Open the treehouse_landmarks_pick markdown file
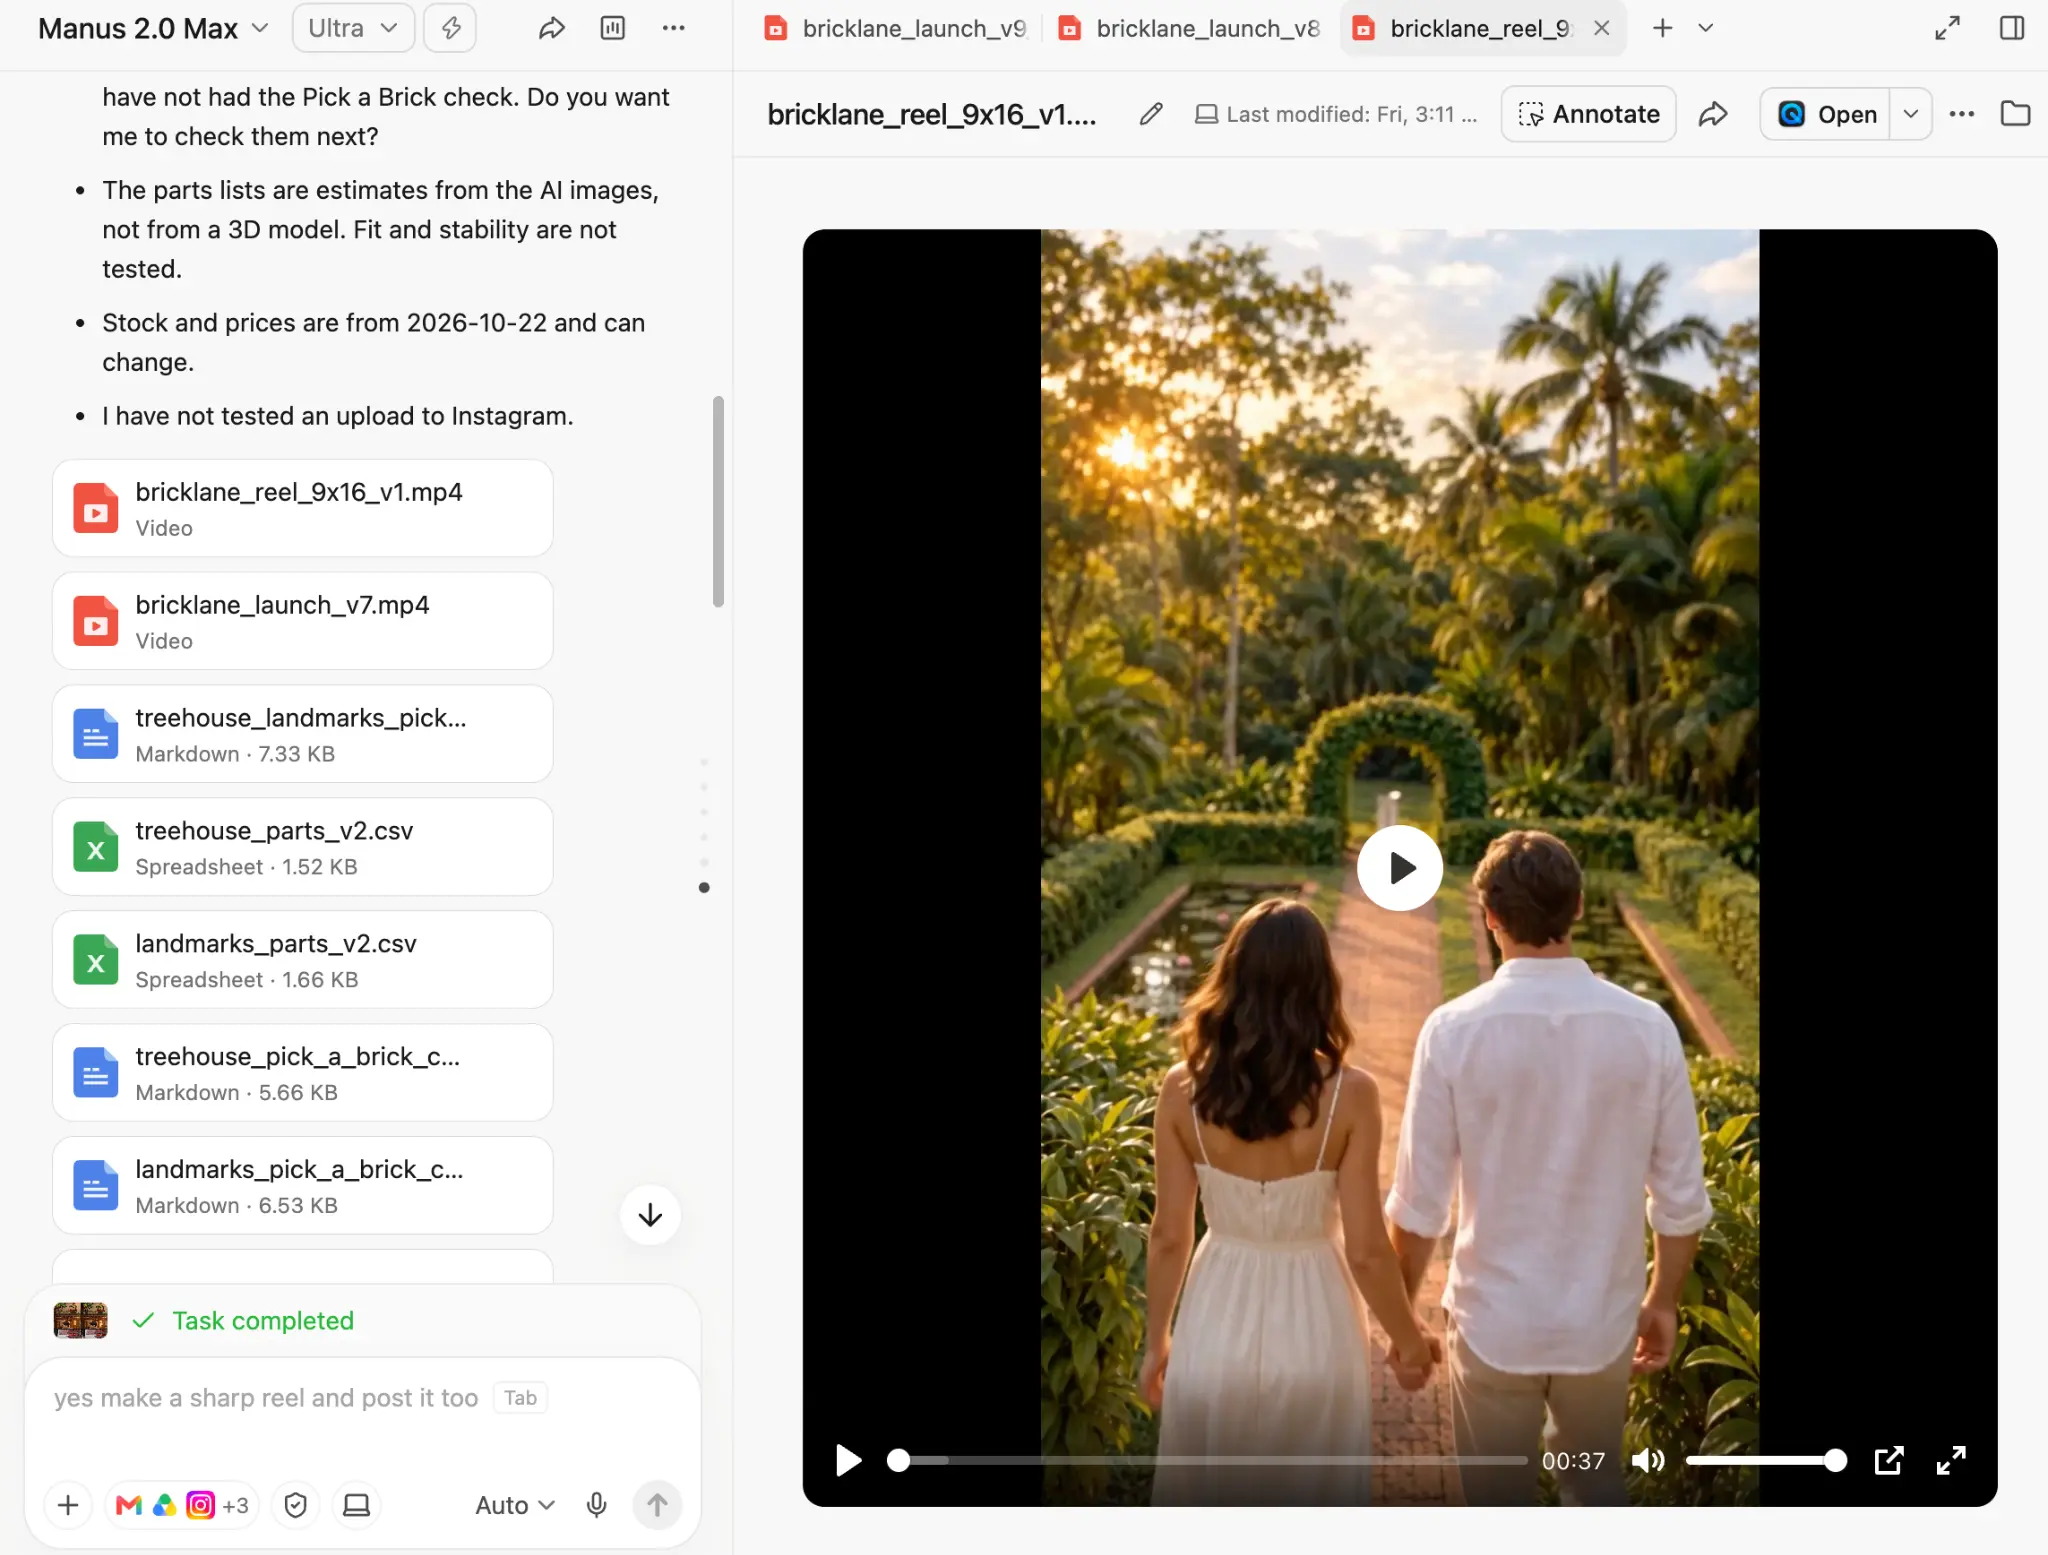 pyautogui.click(x=303, y=734)
